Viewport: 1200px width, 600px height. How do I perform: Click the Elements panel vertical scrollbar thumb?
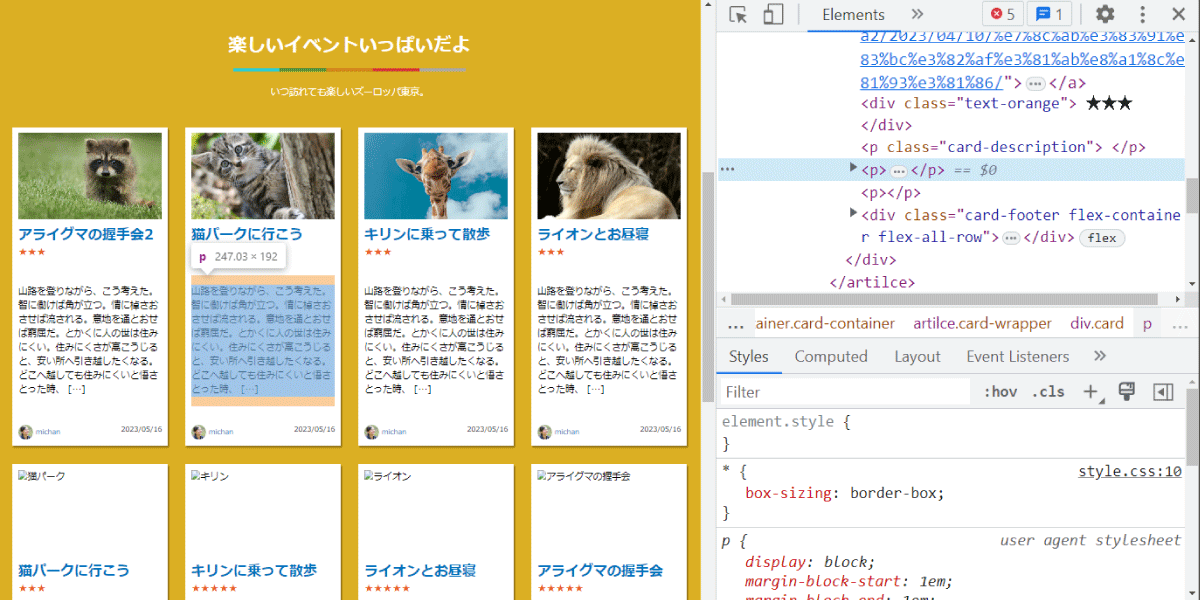pos(1191,195)
